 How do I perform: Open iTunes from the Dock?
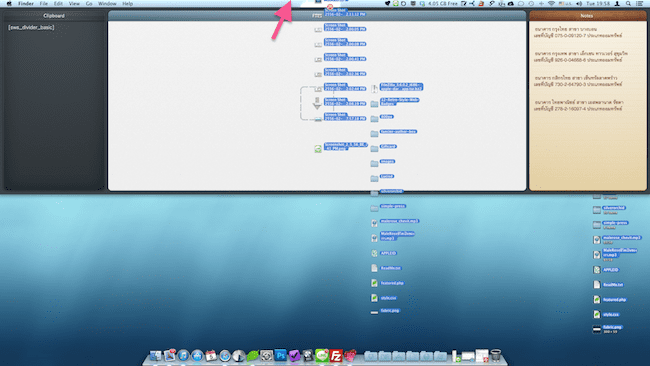(183, 356)
